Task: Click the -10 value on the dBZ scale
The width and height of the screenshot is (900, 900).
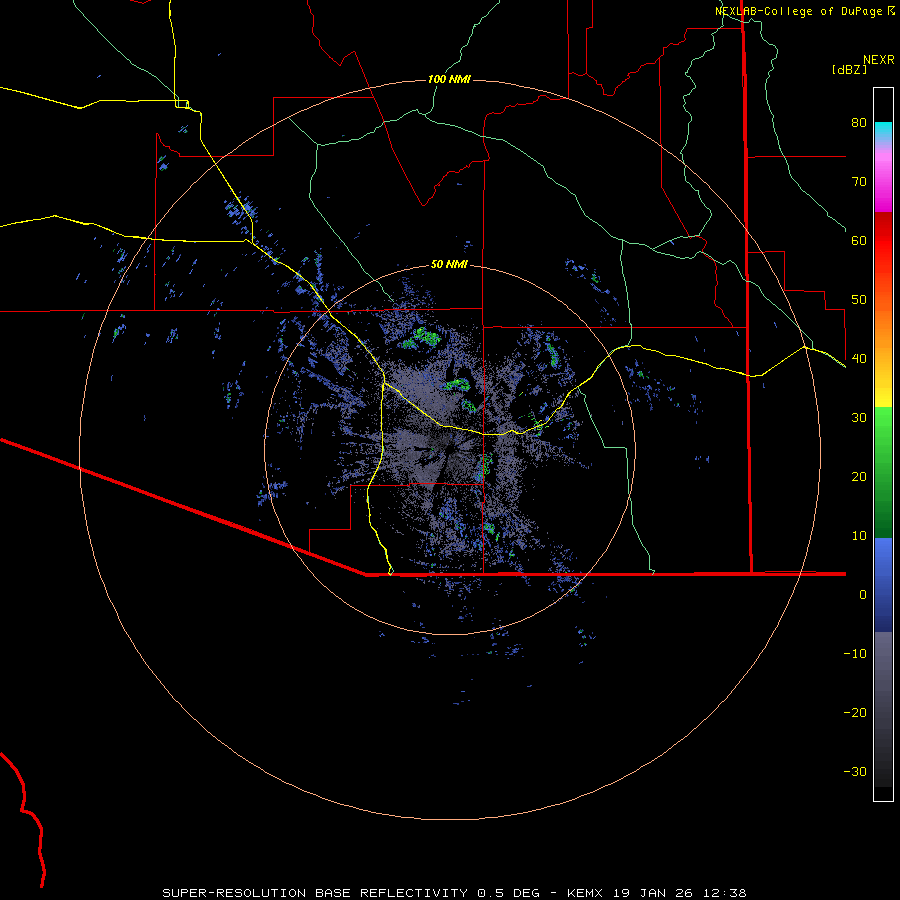Action: point(855,654)
